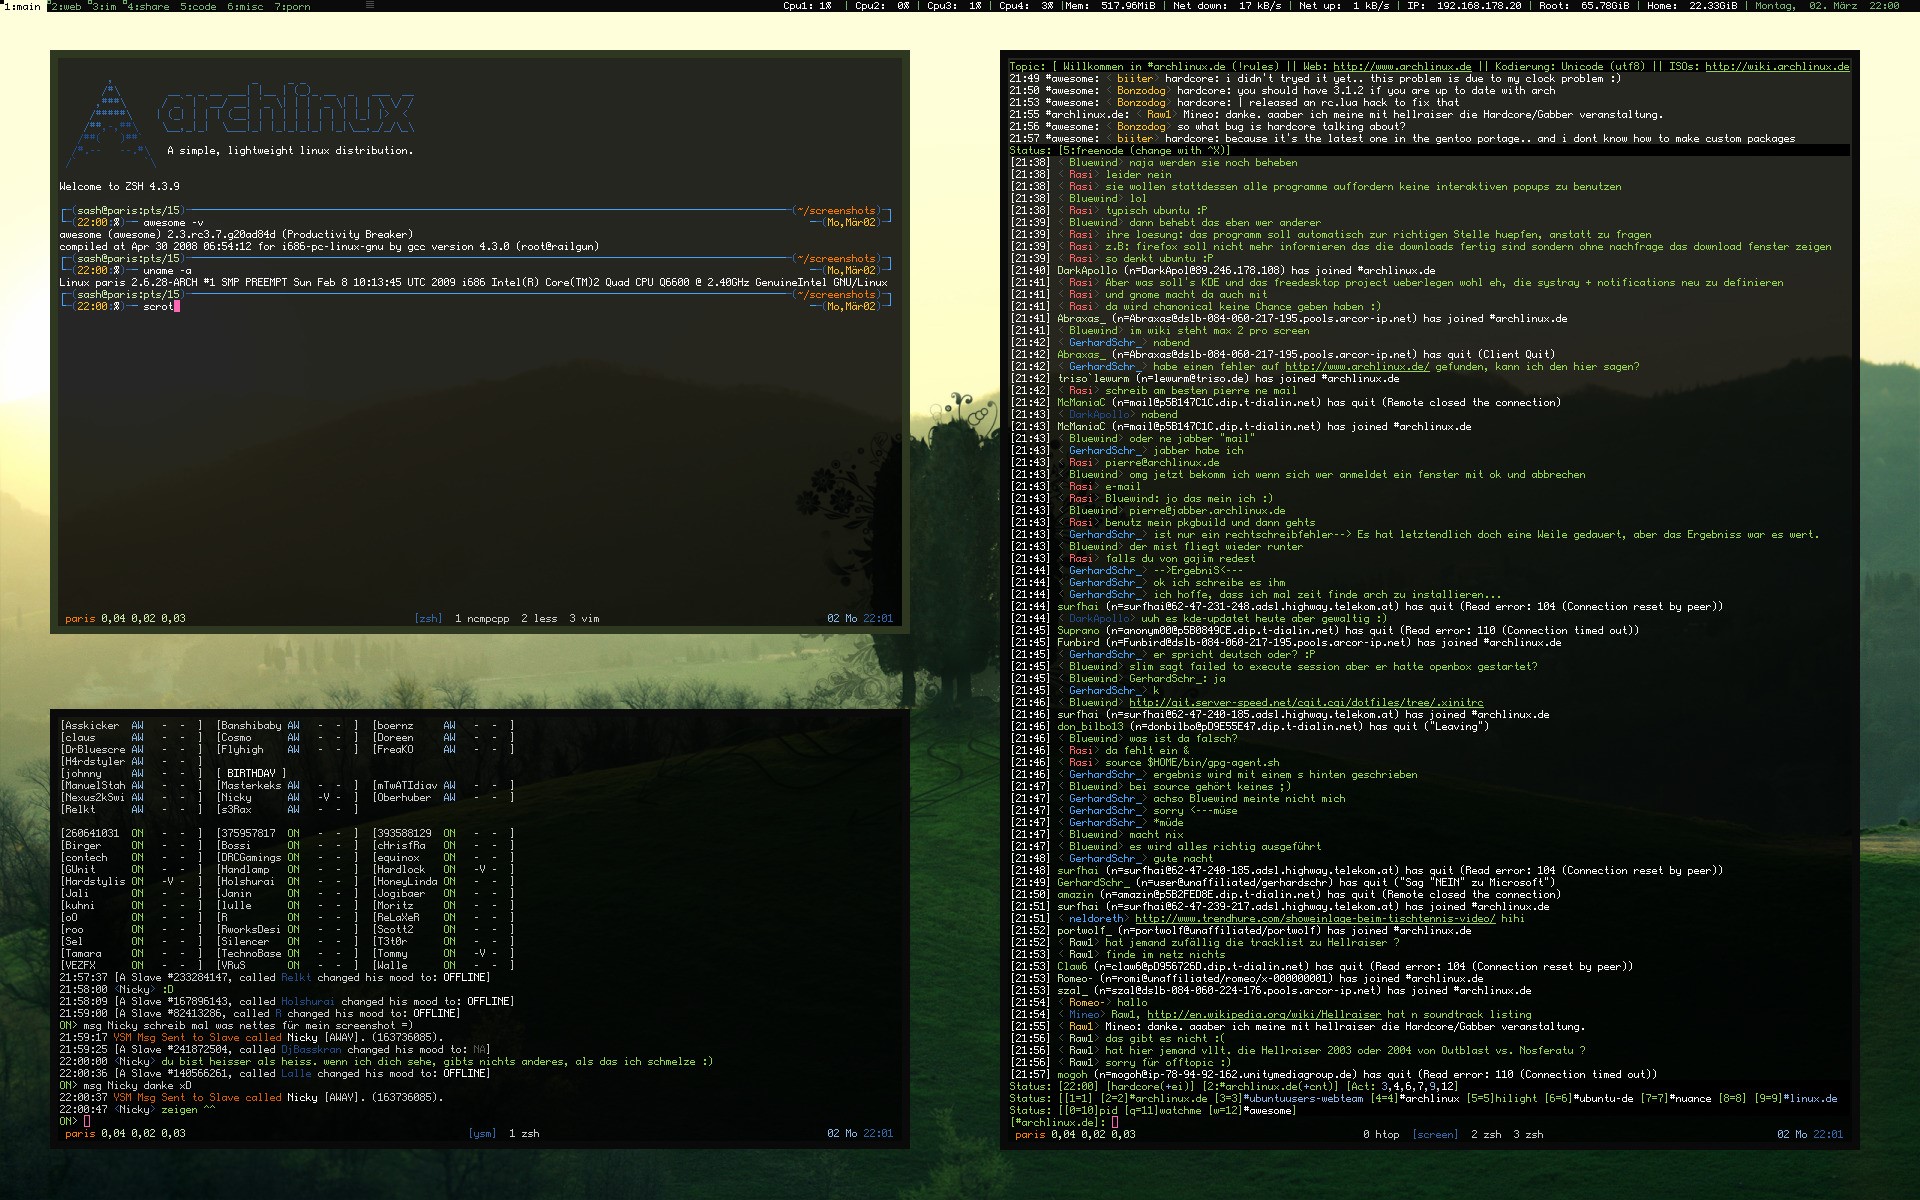The height and width of the screenshot is (1200, 1920).
Task: Click the Cpu1 usage widget
Action: pyautogui.click(x=807, y=6)
